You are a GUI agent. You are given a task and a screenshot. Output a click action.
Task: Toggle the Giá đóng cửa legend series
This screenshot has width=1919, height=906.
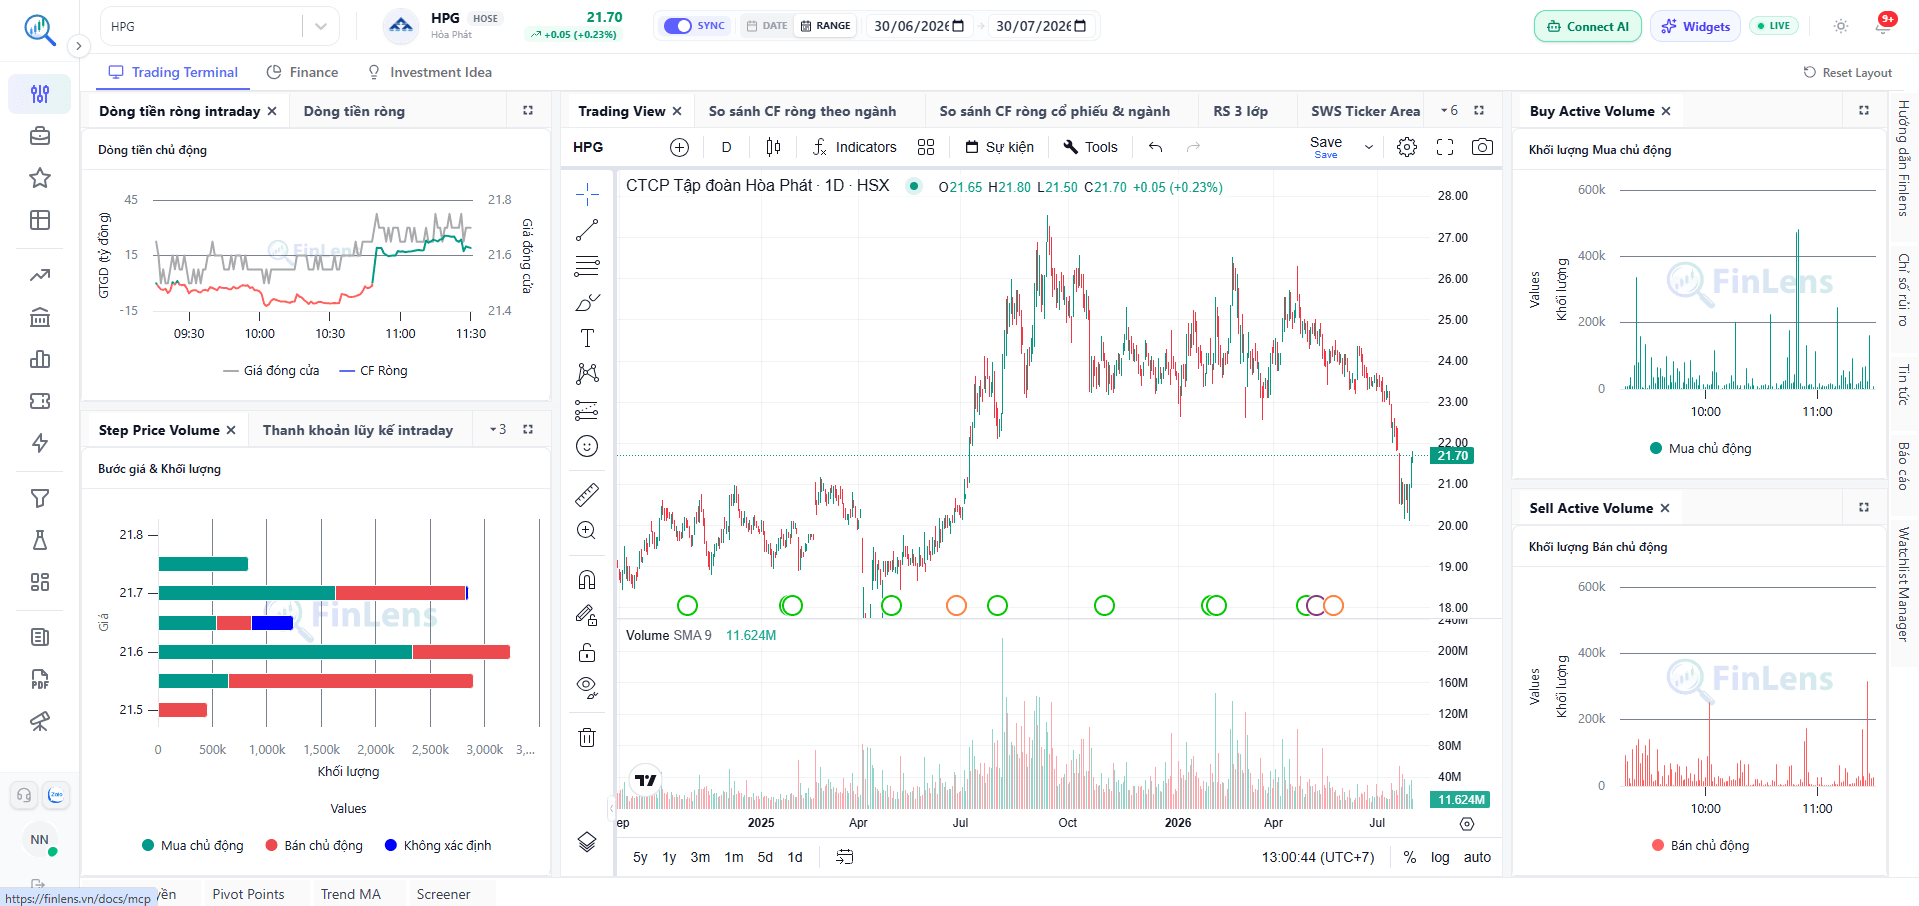pos(271,371)
